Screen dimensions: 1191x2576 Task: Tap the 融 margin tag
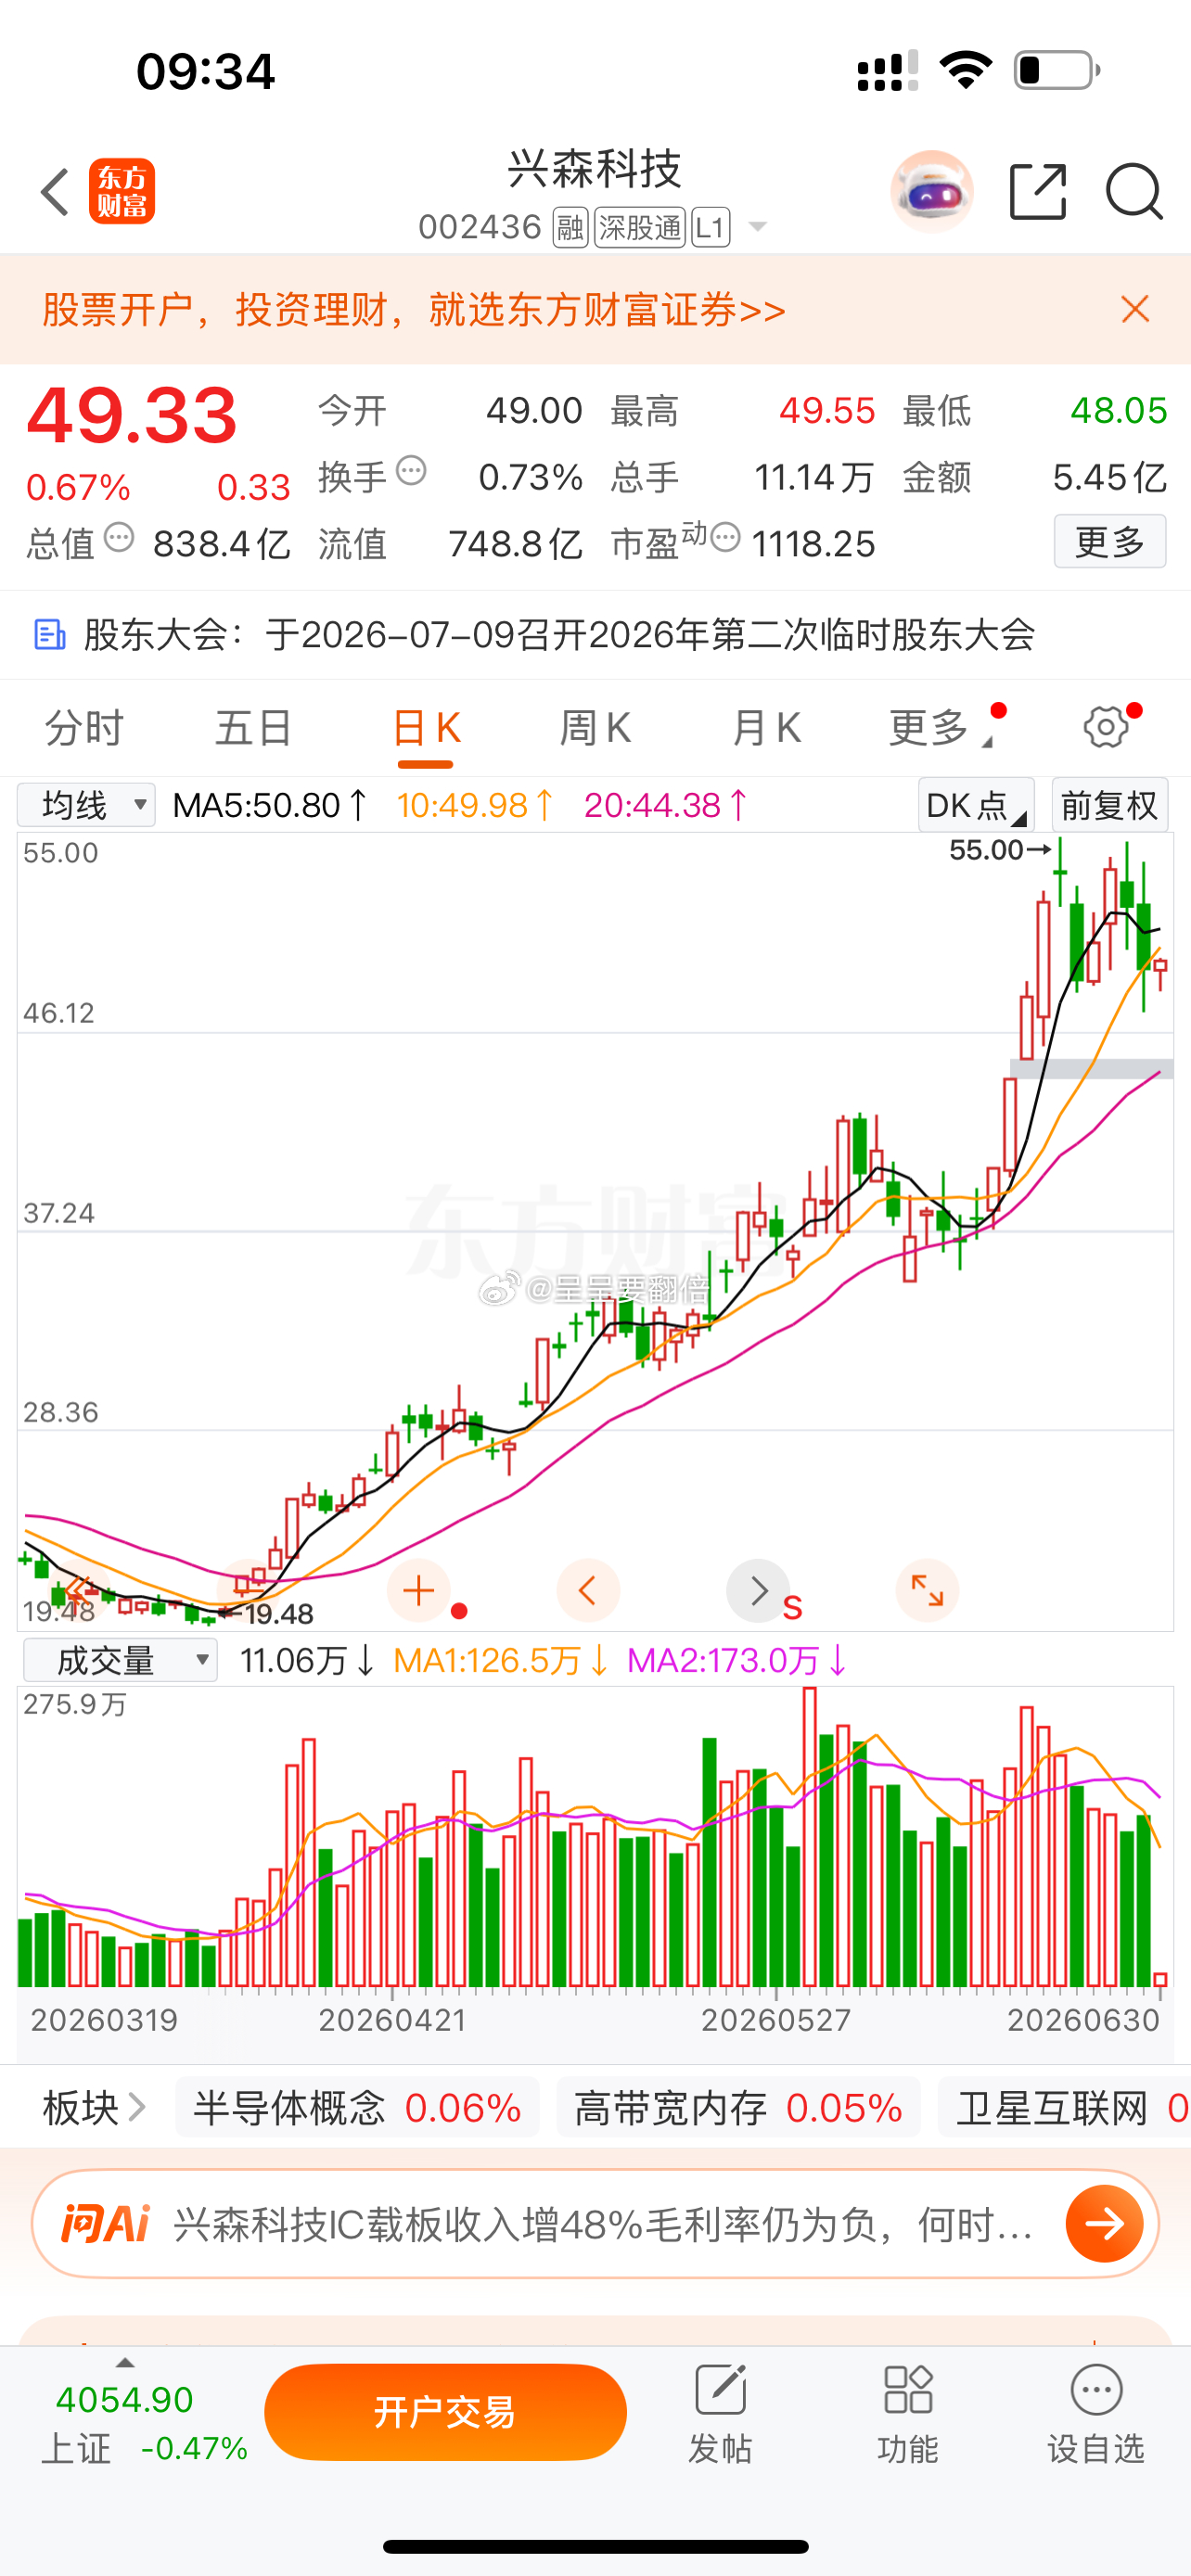click(x=570, y=228)
